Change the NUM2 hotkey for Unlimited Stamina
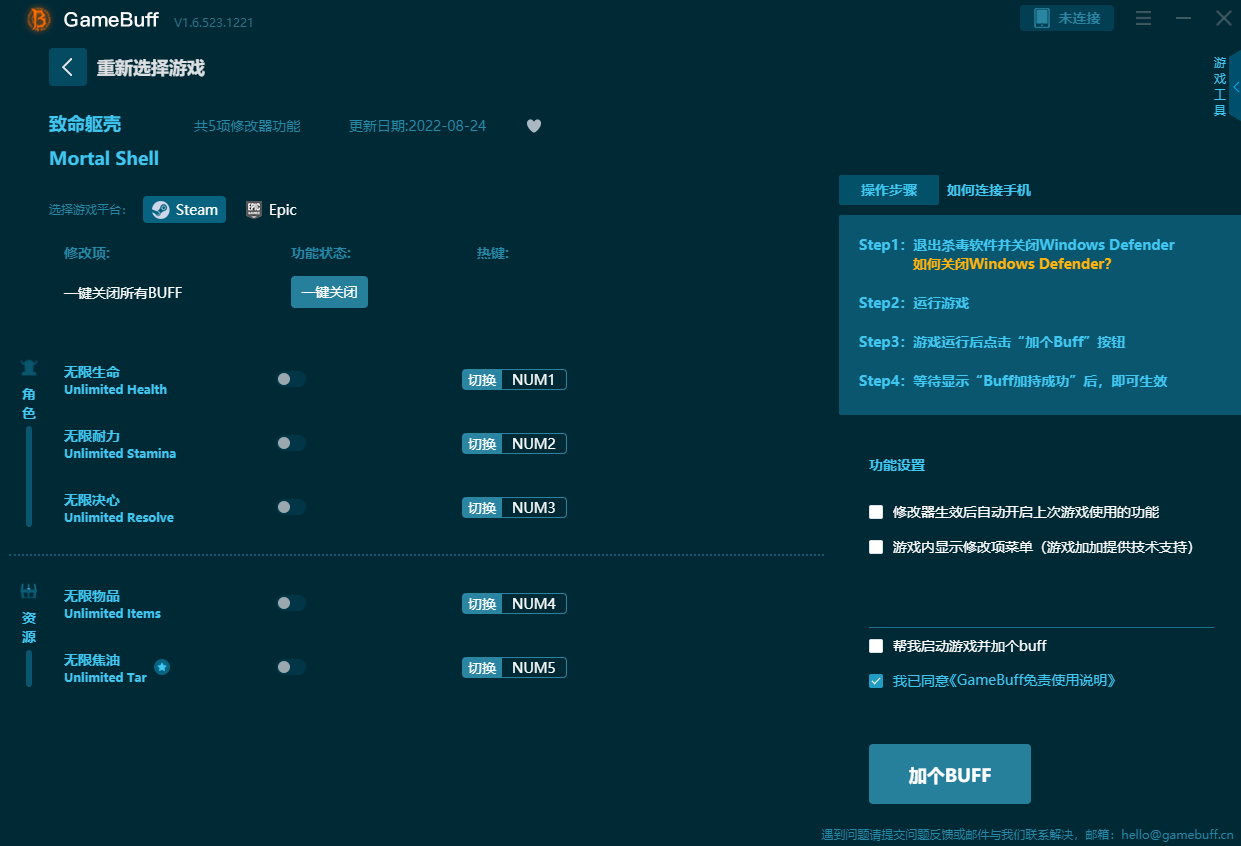 click(533, 443)
